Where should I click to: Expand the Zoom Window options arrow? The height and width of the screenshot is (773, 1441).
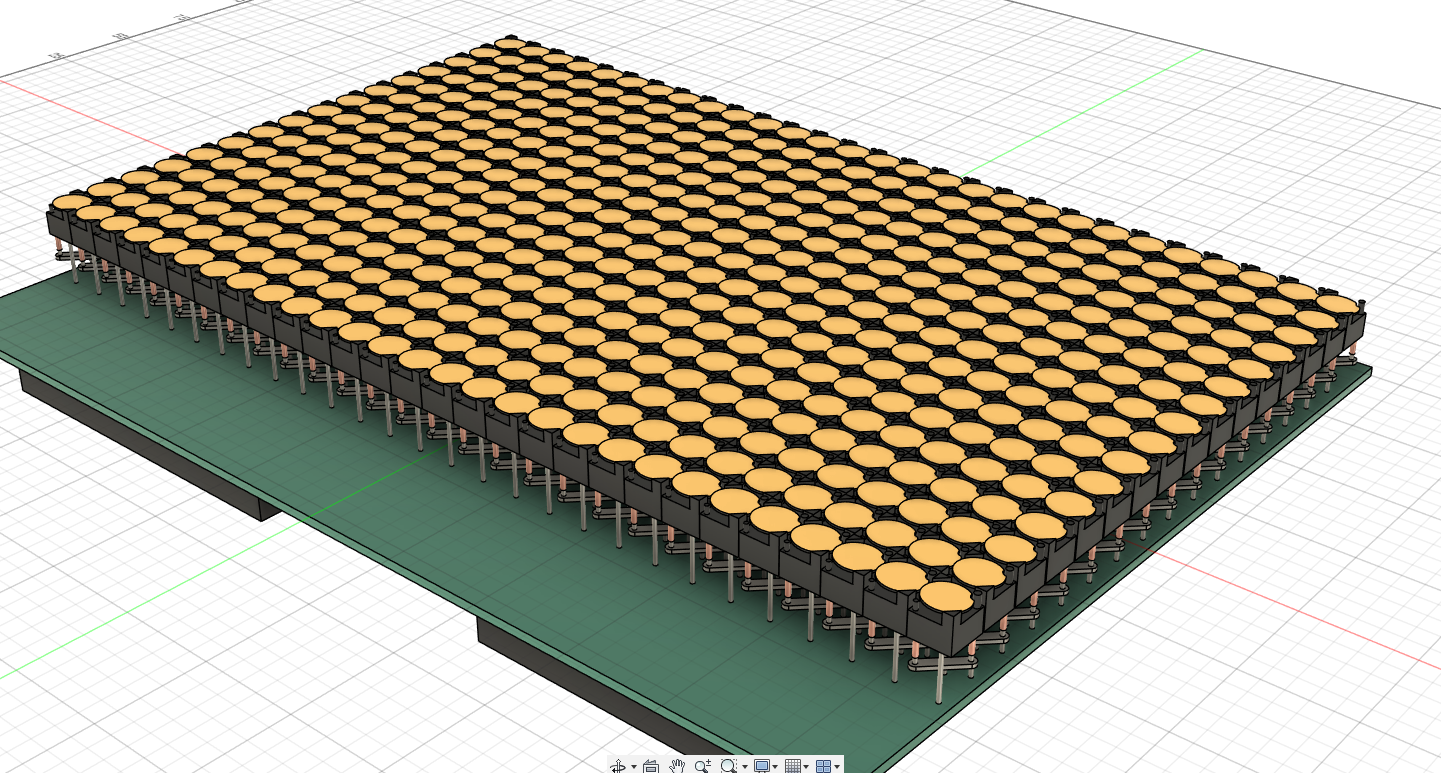tap(744, 767)
